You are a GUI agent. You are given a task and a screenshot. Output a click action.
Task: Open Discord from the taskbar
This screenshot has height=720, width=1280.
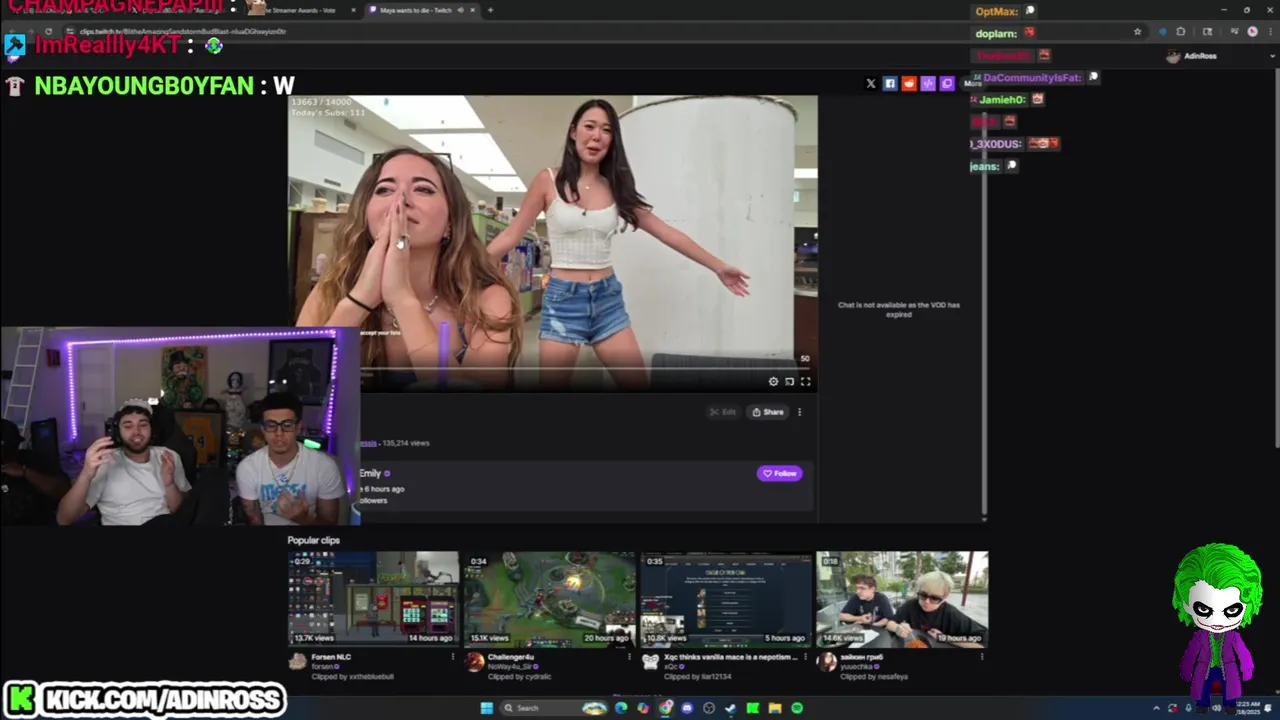pos(686,708)
